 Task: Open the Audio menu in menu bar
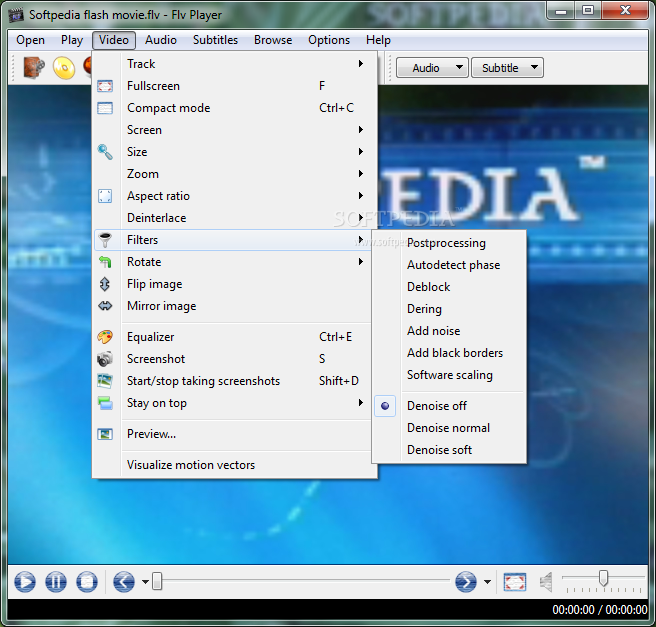coord(161,40)
